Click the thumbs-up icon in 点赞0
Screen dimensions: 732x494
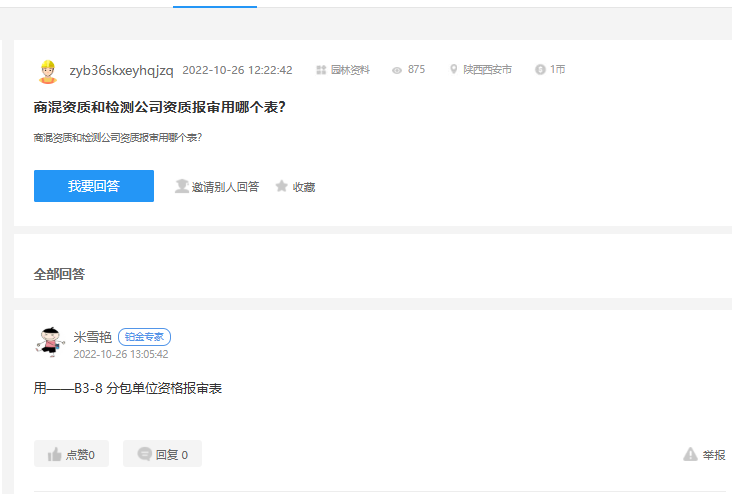[x=55, y=454]
